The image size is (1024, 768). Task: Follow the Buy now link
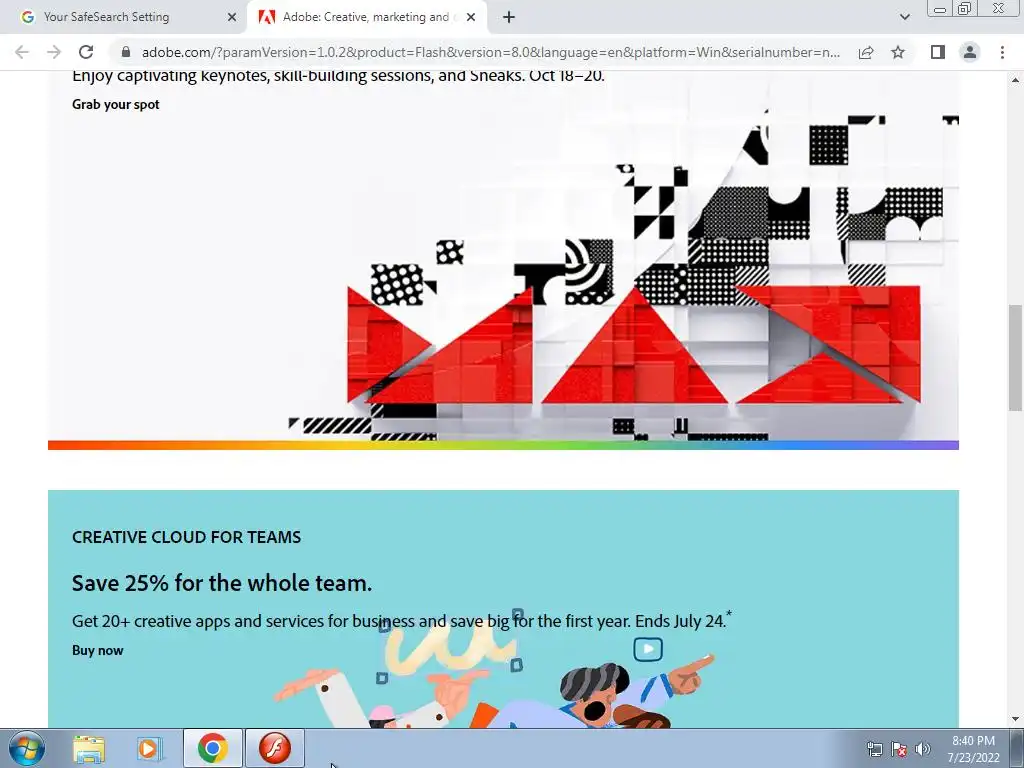click(97, 650)
